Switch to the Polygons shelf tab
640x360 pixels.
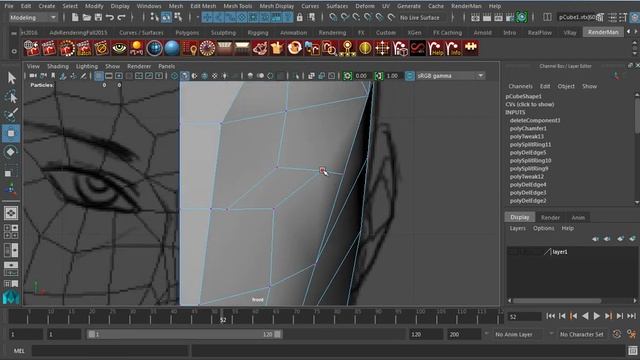coord(187,32)
